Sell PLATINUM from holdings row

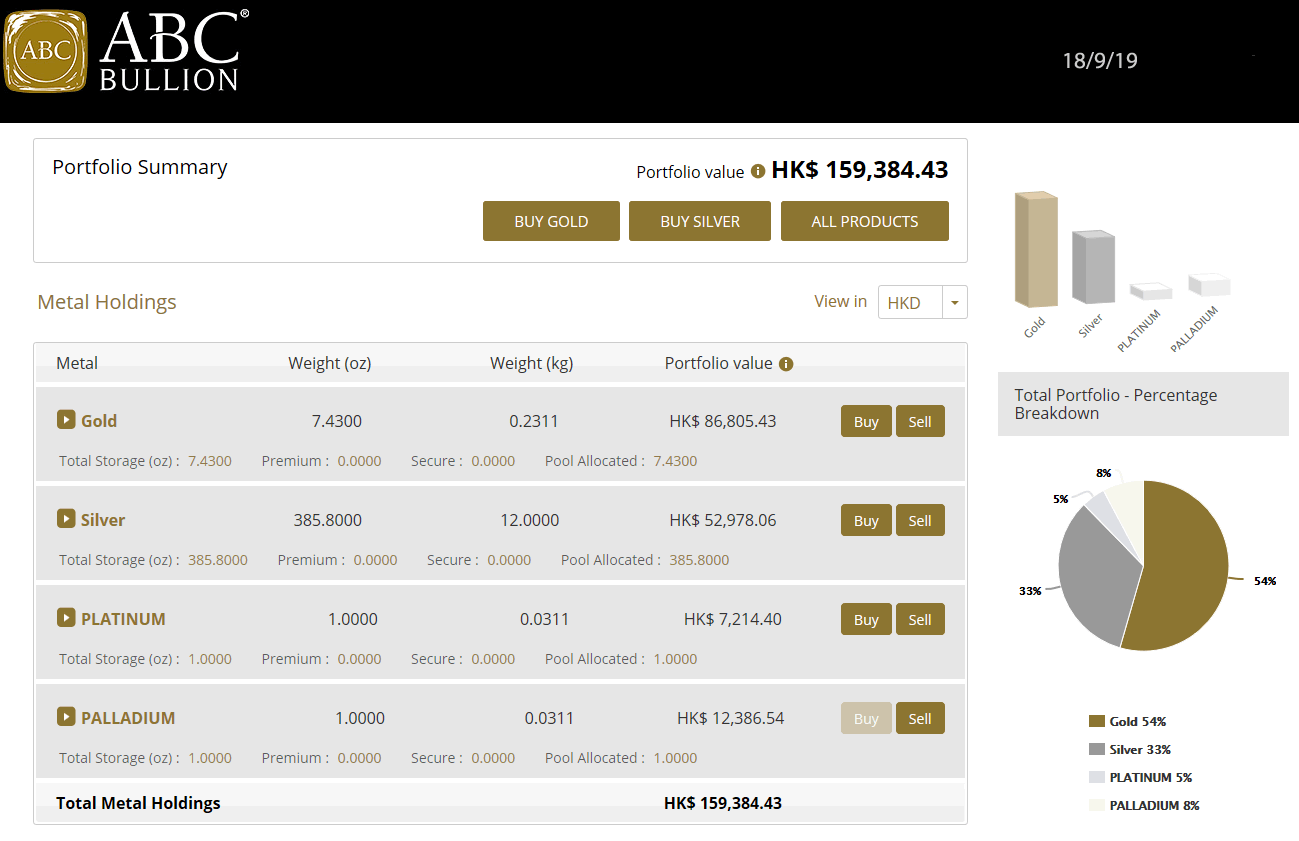point(920,619)
